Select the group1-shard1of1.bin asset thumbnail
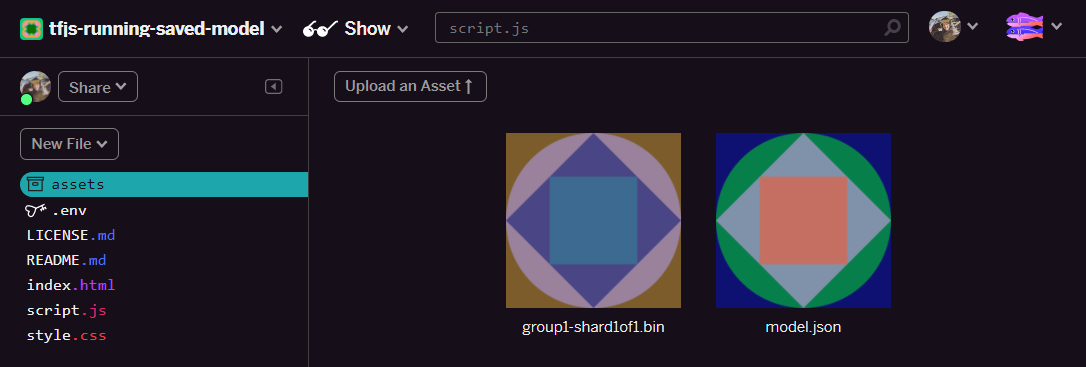 point(594,220)
